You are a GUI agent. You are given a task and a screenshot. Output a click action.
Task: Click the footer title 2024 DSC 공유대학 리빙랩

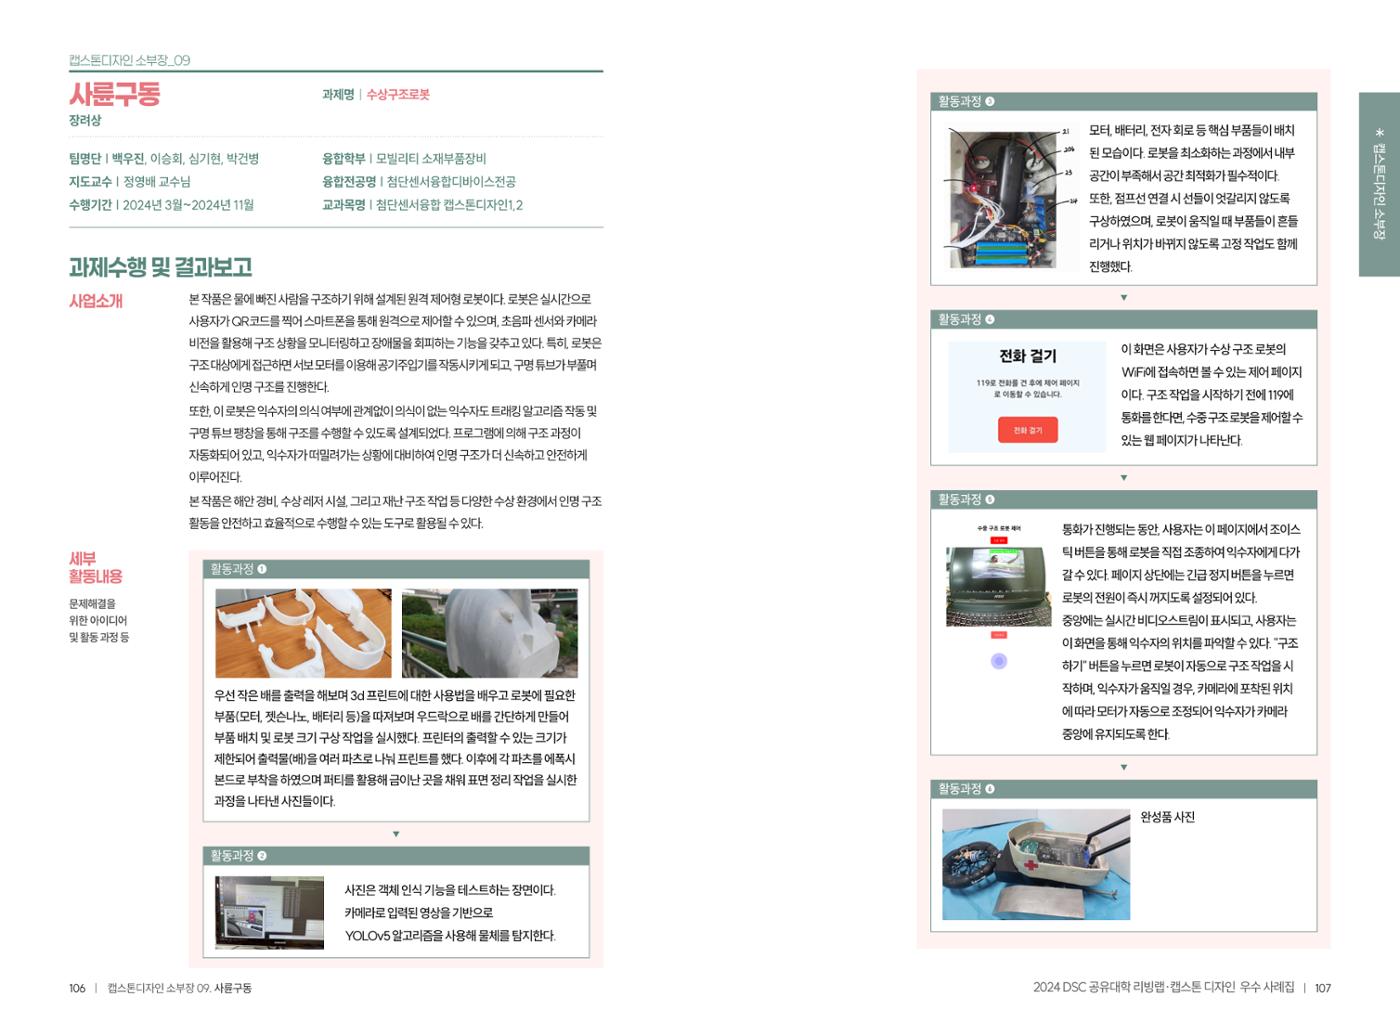[x=1163, y=987]
